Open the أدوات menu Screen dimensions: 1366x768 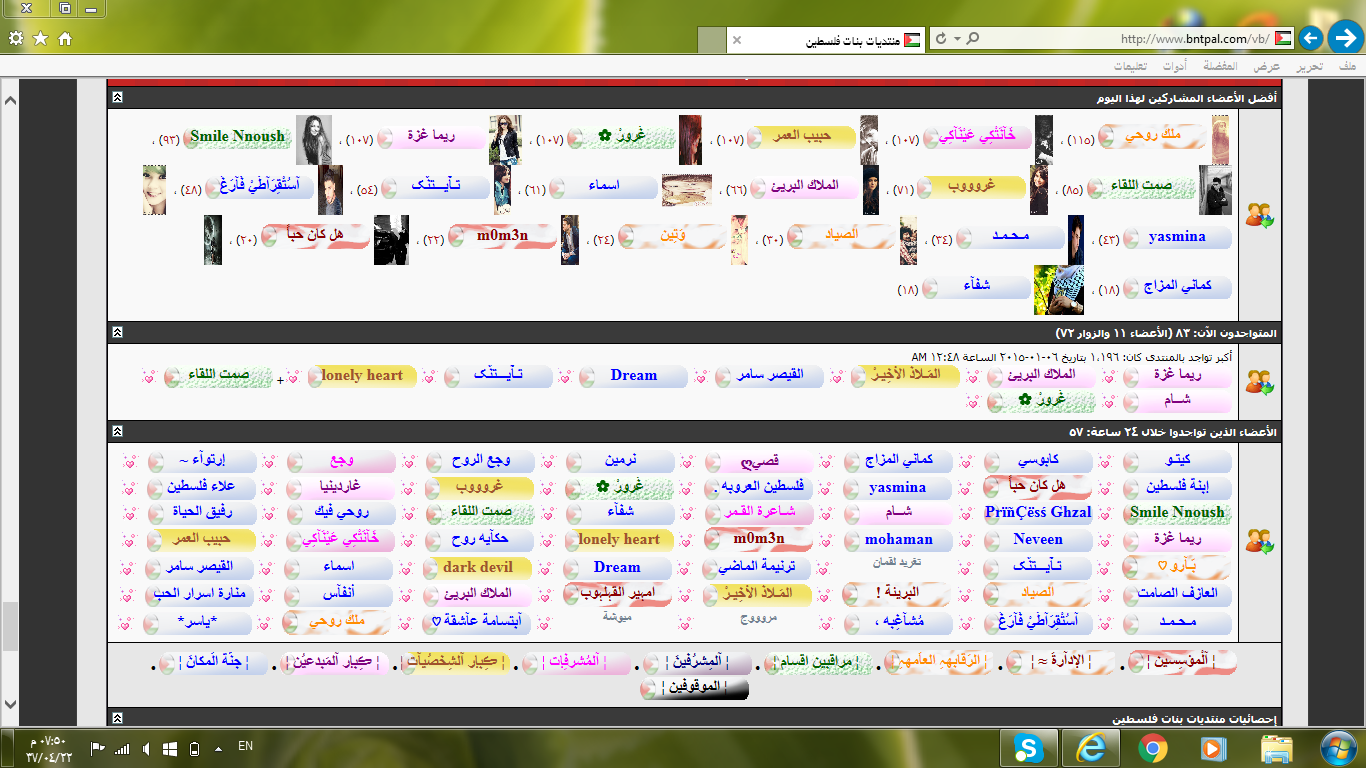pyautogui.click(x=1174, y=66)
